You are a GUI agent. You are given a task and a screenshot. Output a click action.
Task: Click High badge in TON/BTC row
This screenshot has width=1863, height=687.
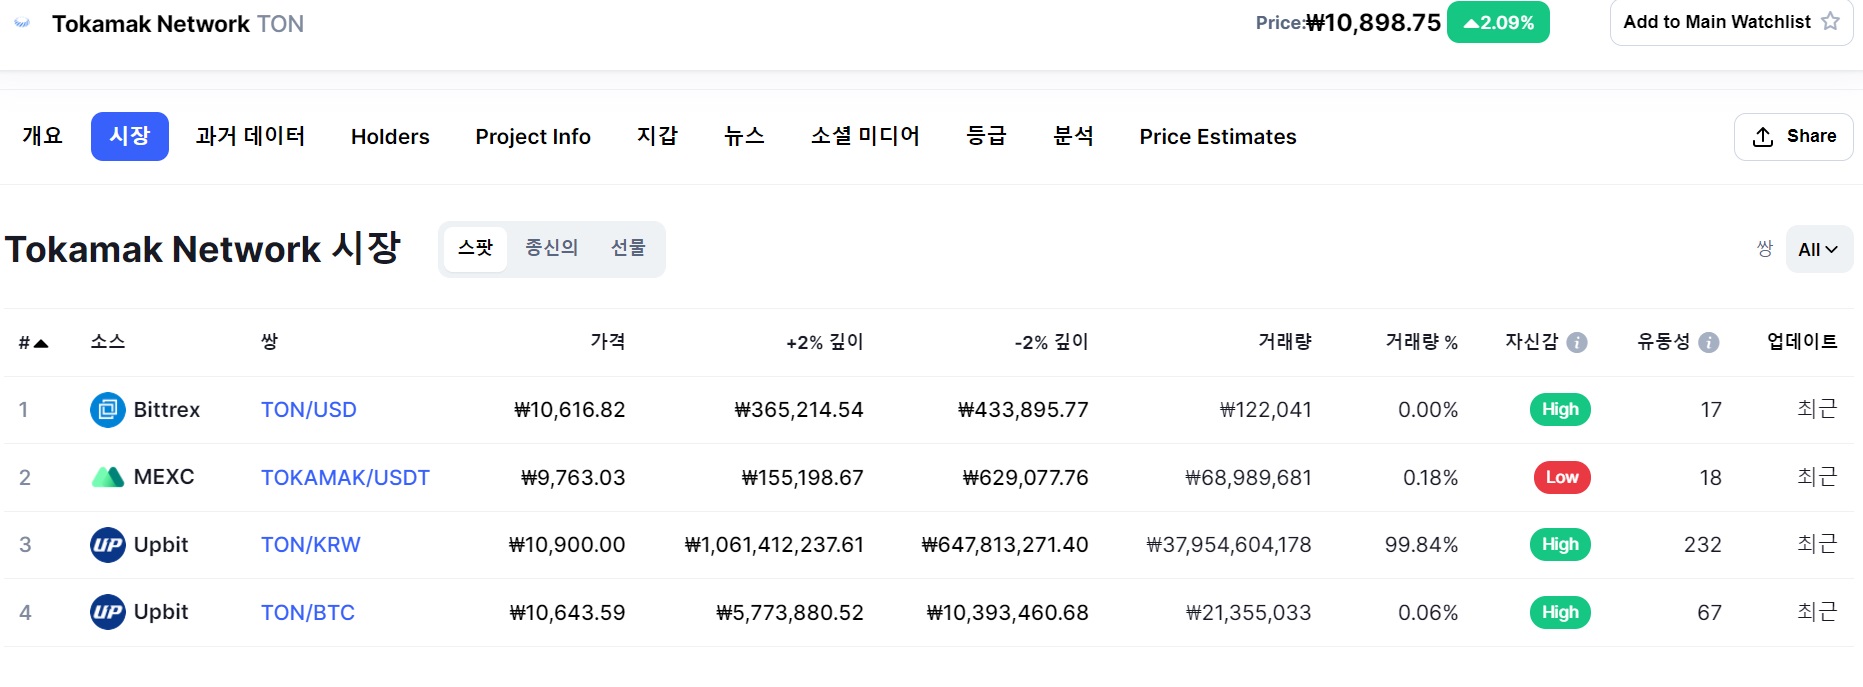[x=1560, y=613]
